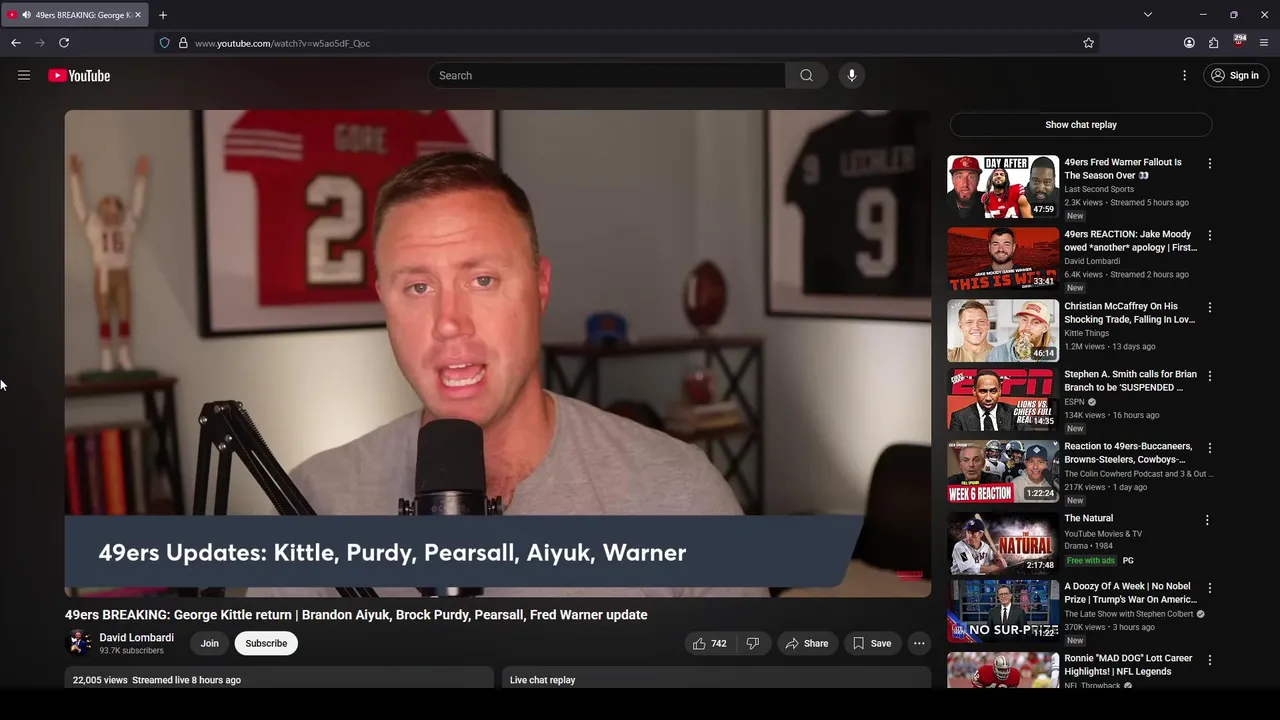Start voice search with the microphone
The height and width of the screenshot is (720, 1280).
(x=851, y=75)
